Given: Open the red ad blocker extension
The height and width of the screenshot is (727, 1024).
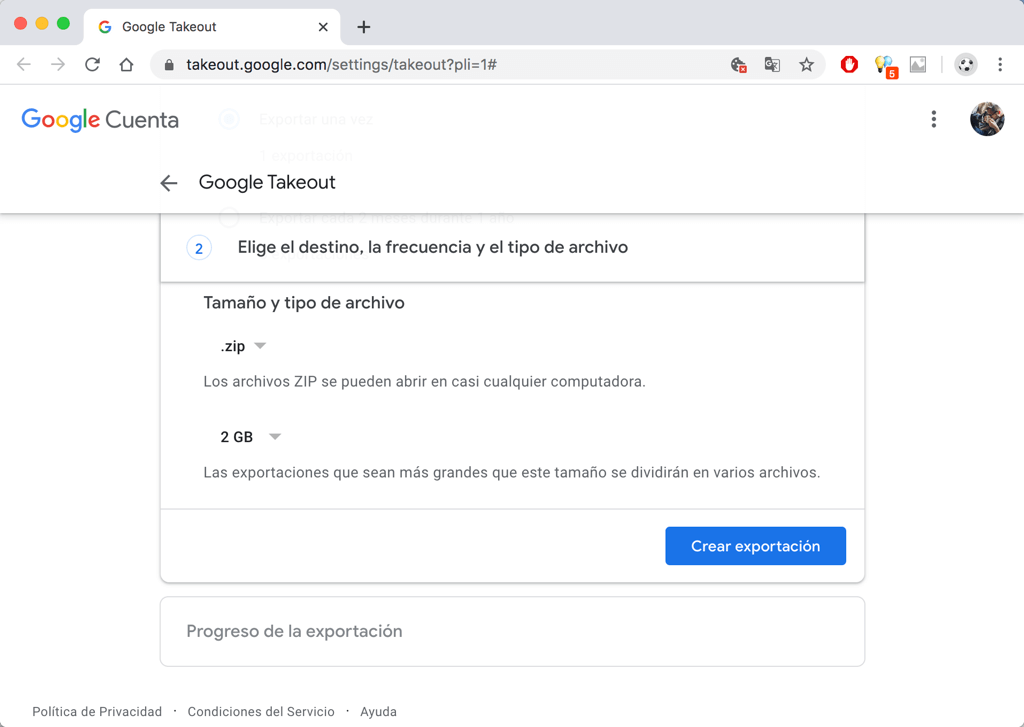Looking at the screenshot, I should (x=849, y=64).
